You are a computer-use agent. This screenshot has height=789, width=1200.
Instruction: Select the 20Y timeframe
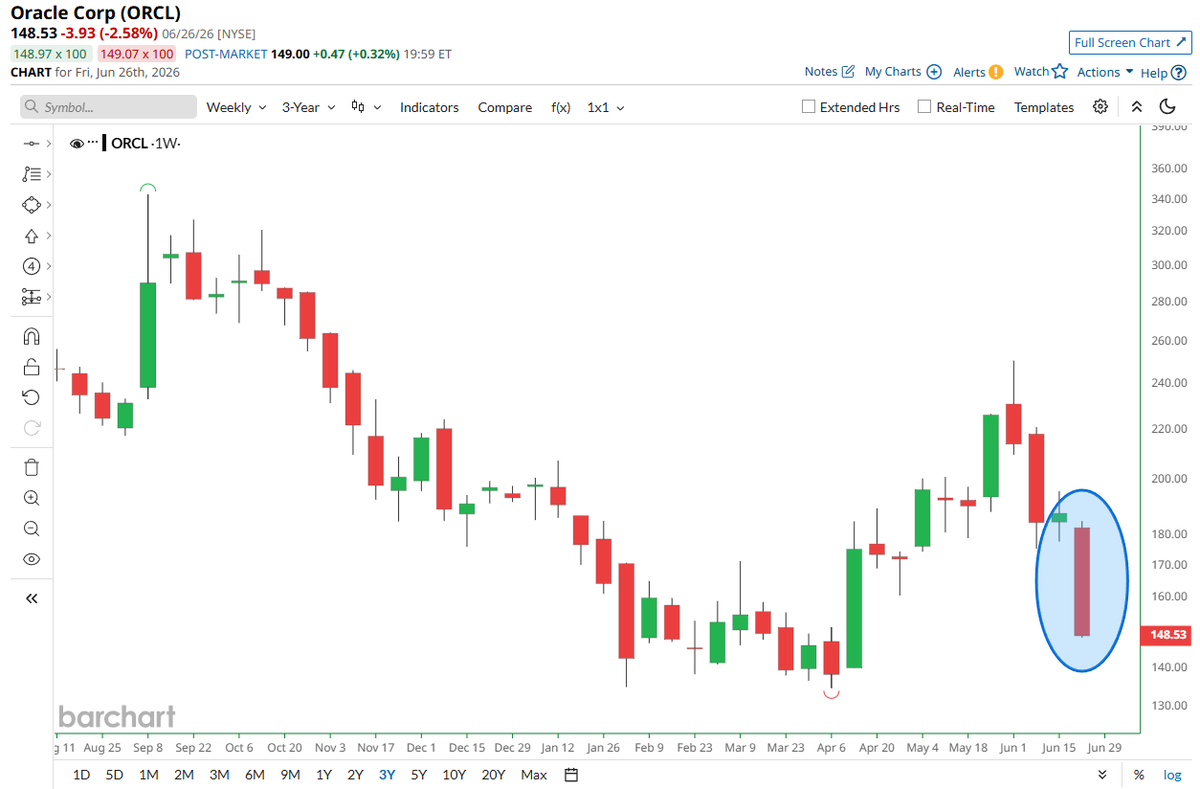point(493,774)
